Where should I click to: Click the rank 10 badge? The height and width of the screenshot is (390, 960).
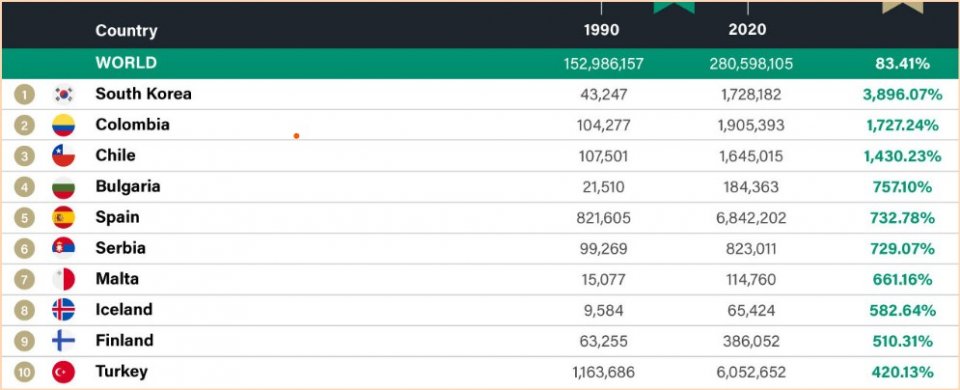[24, 372]
